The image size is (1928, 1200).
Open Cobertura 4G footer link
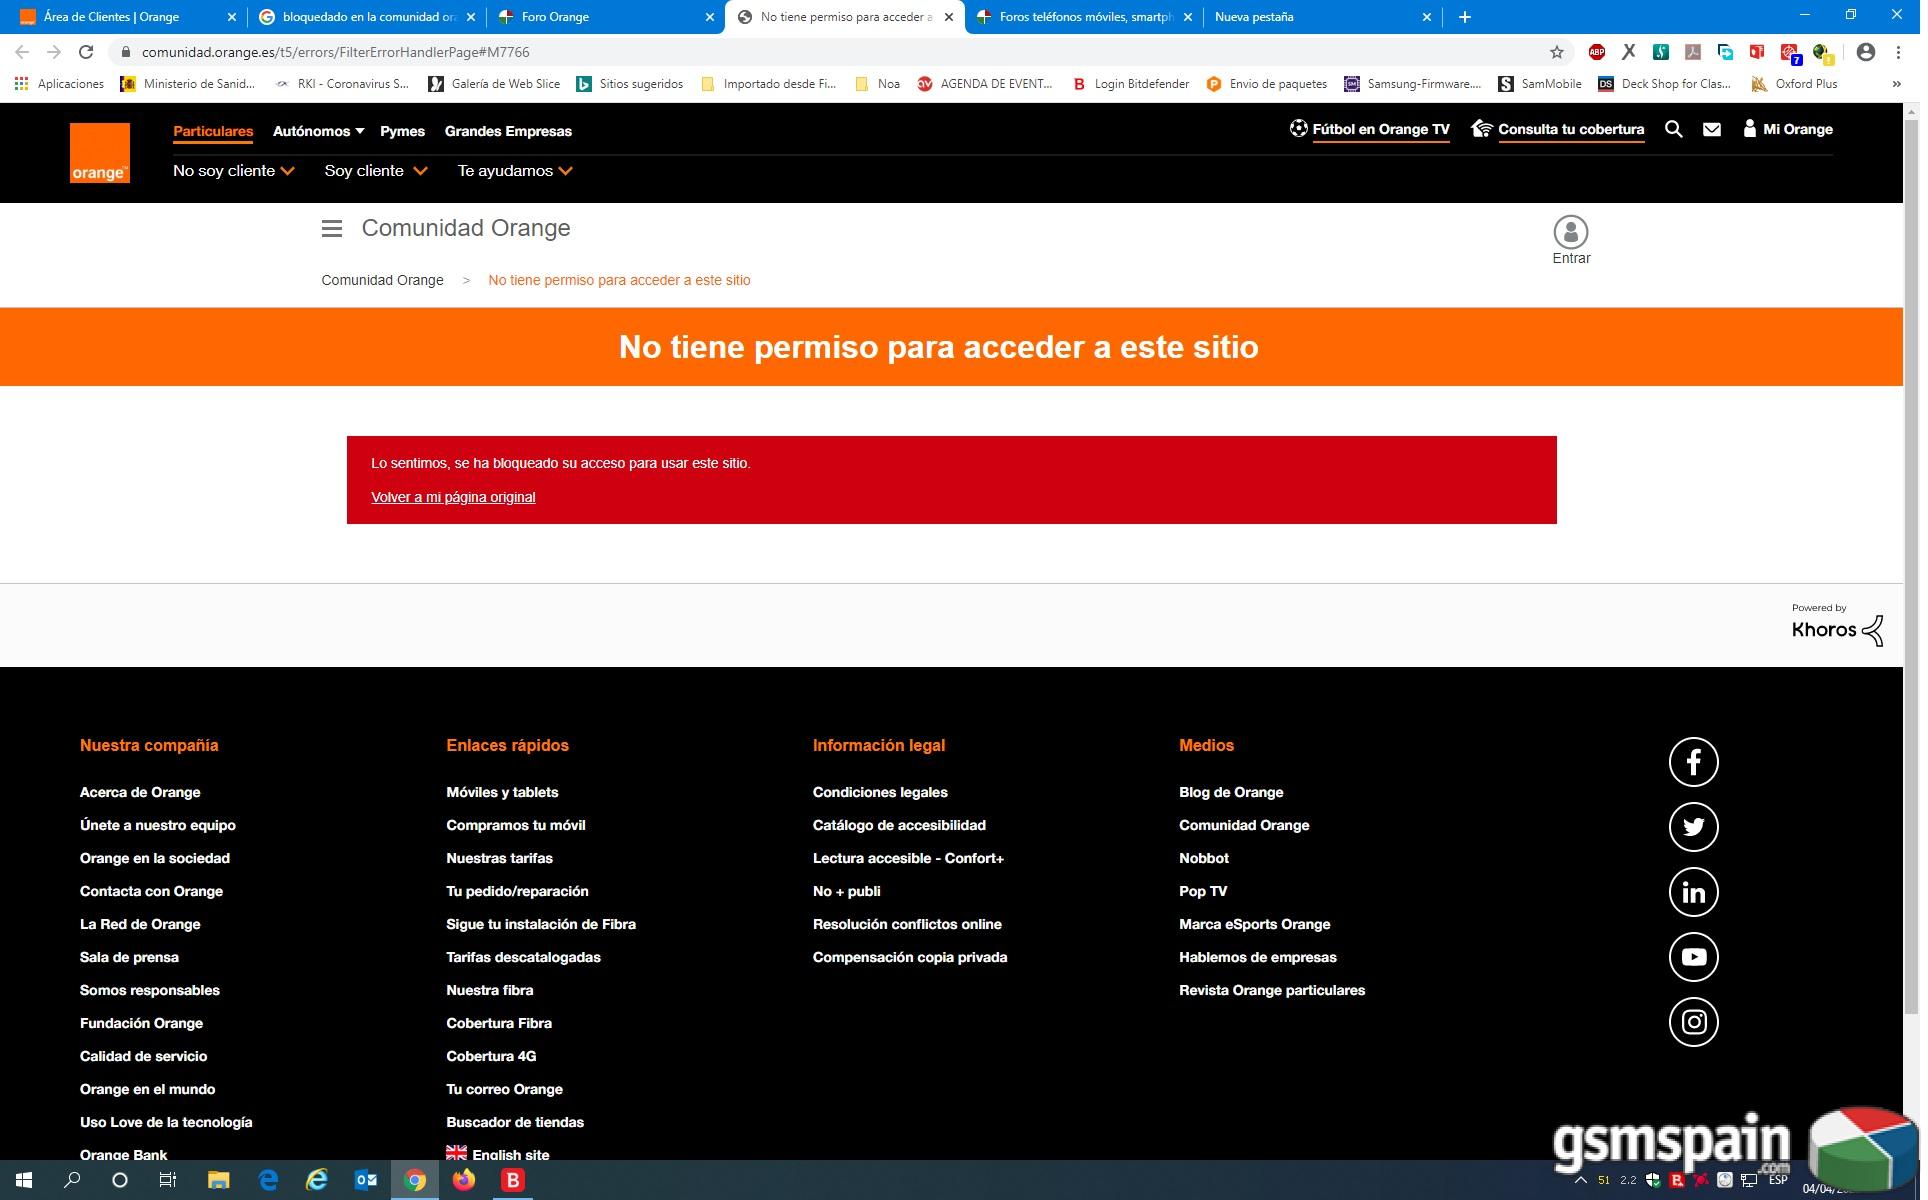click(492, 1056)
